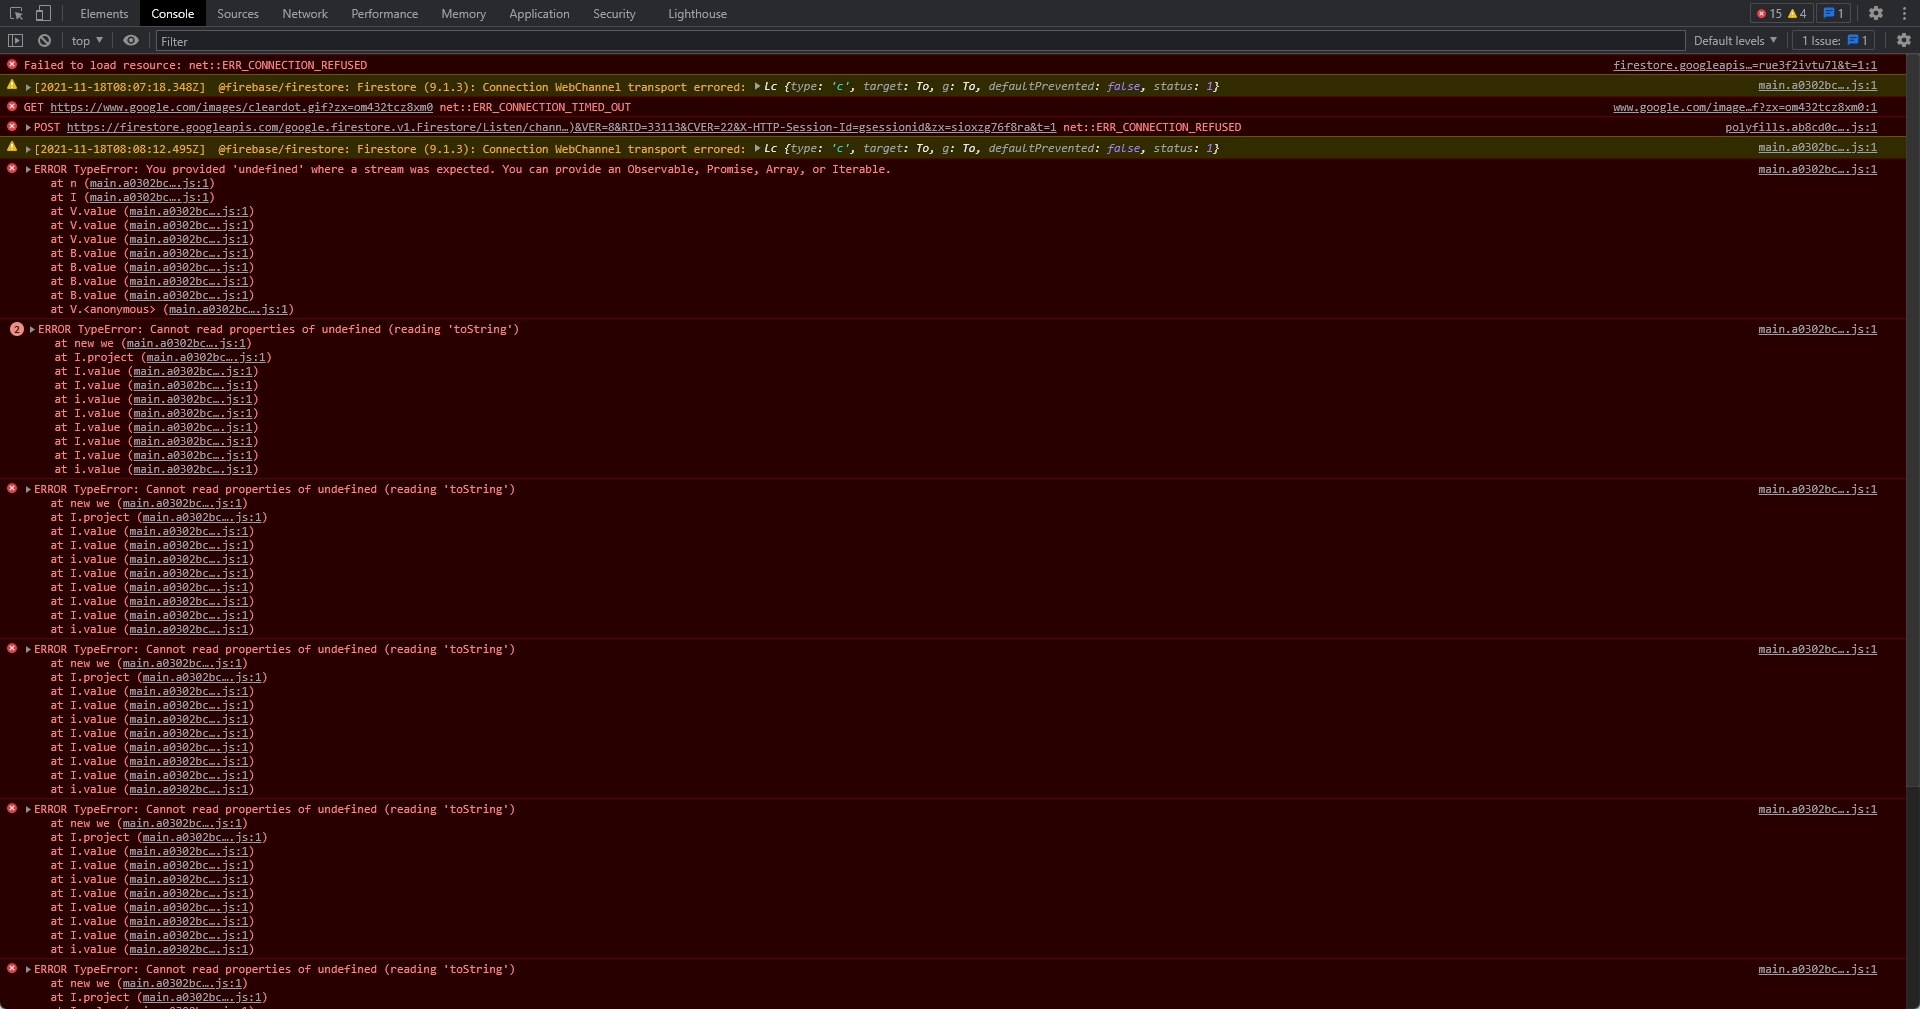Click the clear console icon
The height and width of the screenshot is (1009, 1920).
click(44, 40)
